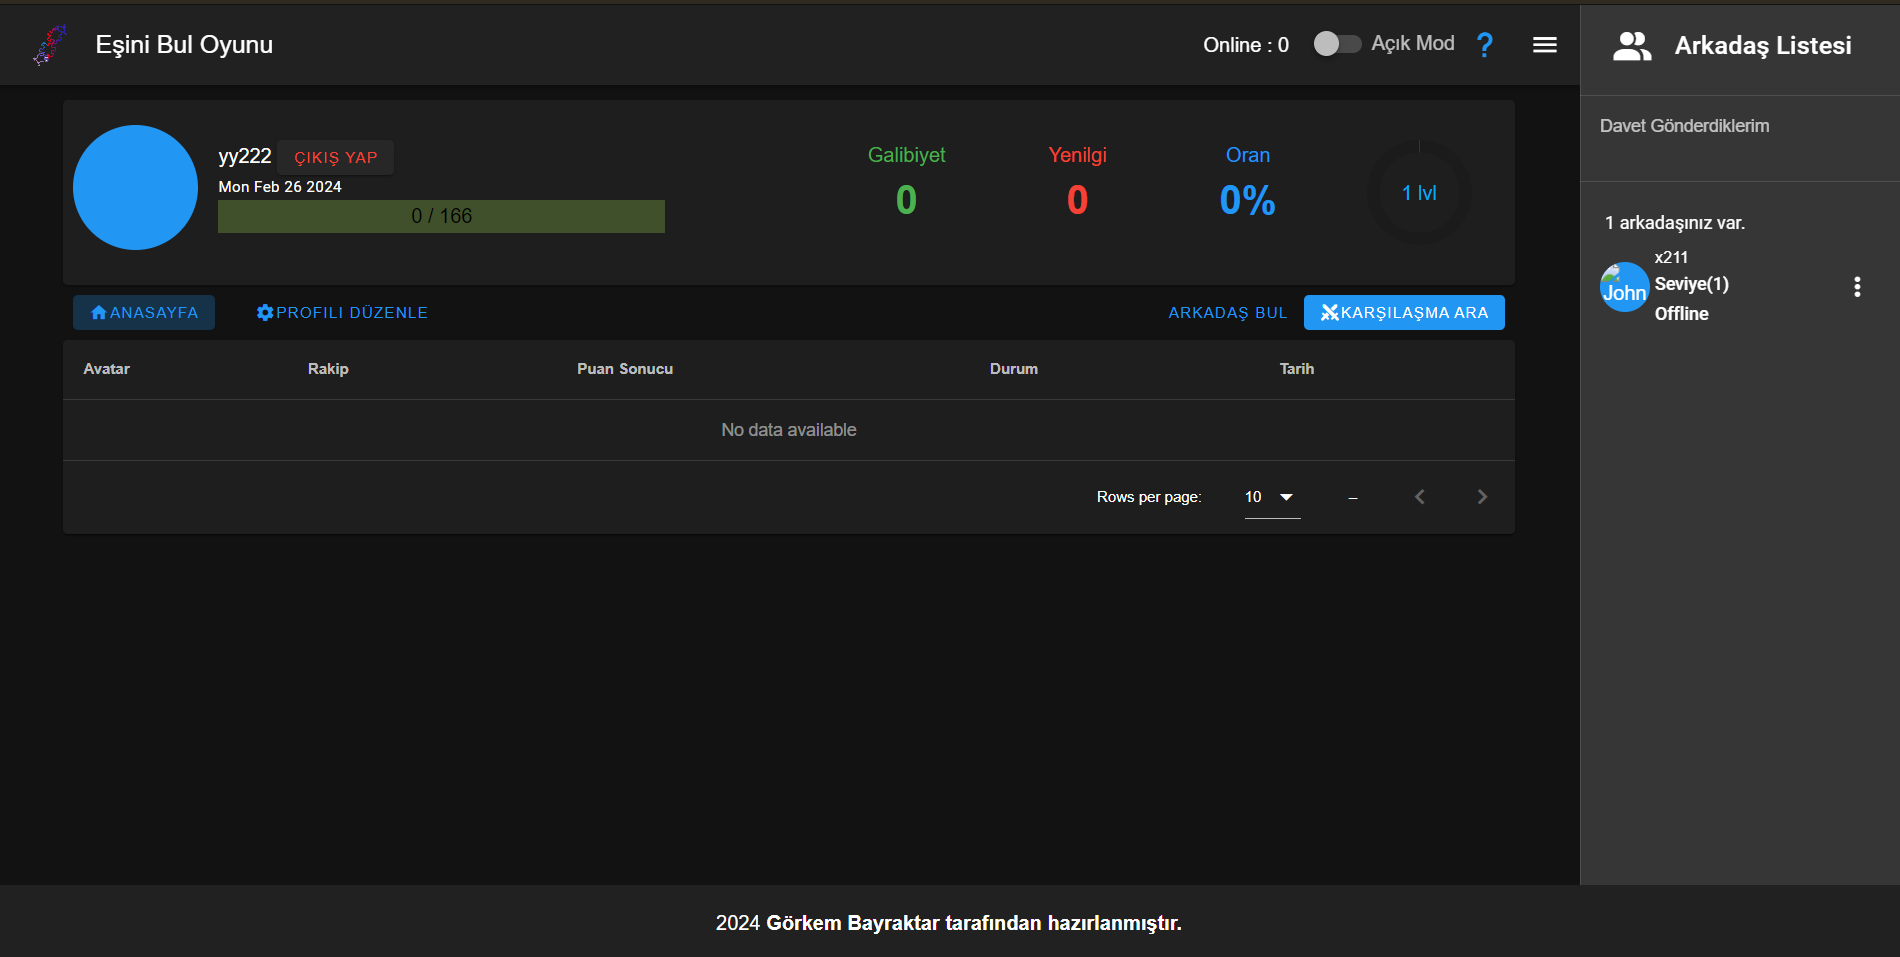Sort by Rakip column header

tap(328, 369)
